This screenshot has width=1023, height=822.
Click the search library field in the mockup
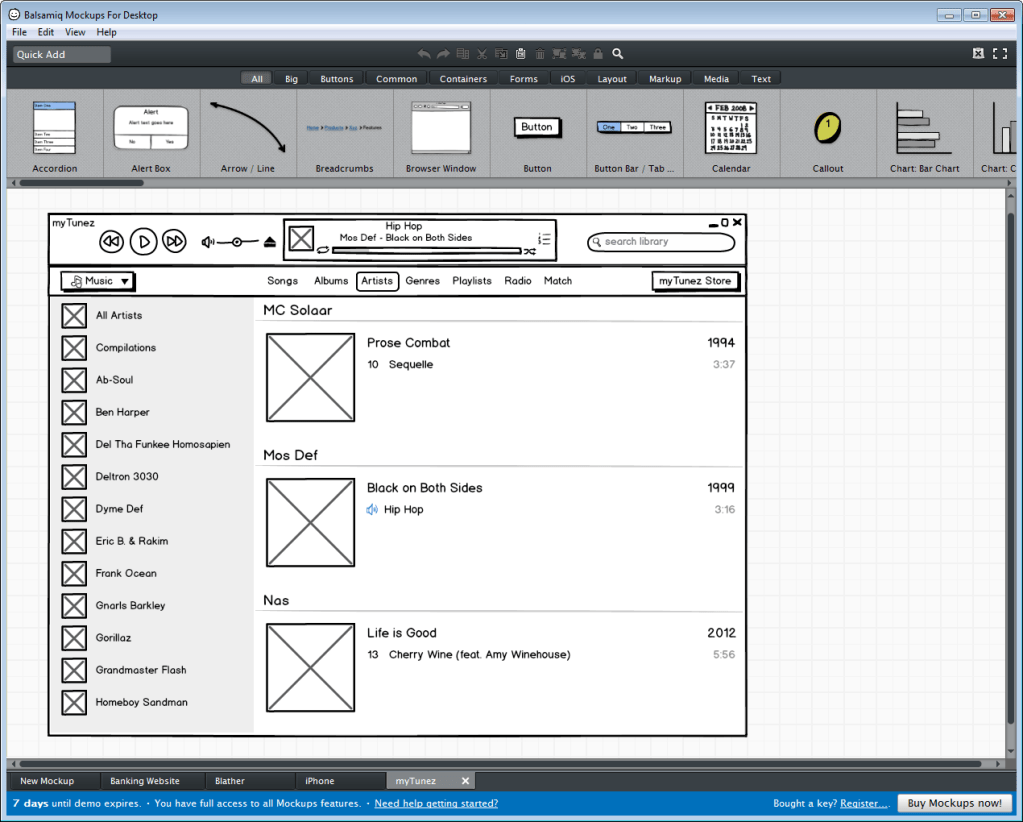pyautogui.click(x=661, y=242)
